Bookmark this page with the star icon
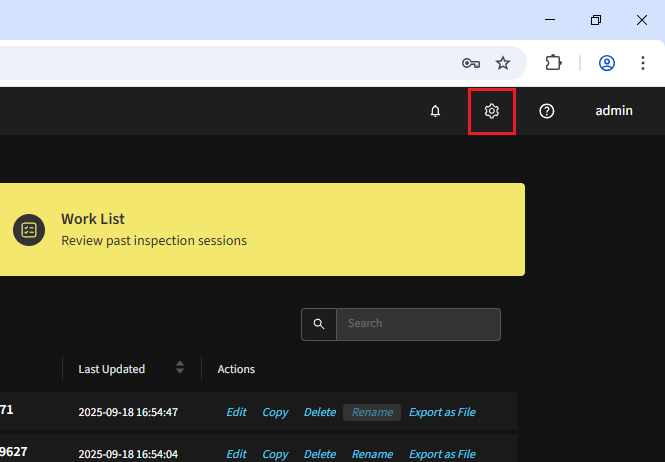The image size is (665, 462). click(x=503, y=63)
